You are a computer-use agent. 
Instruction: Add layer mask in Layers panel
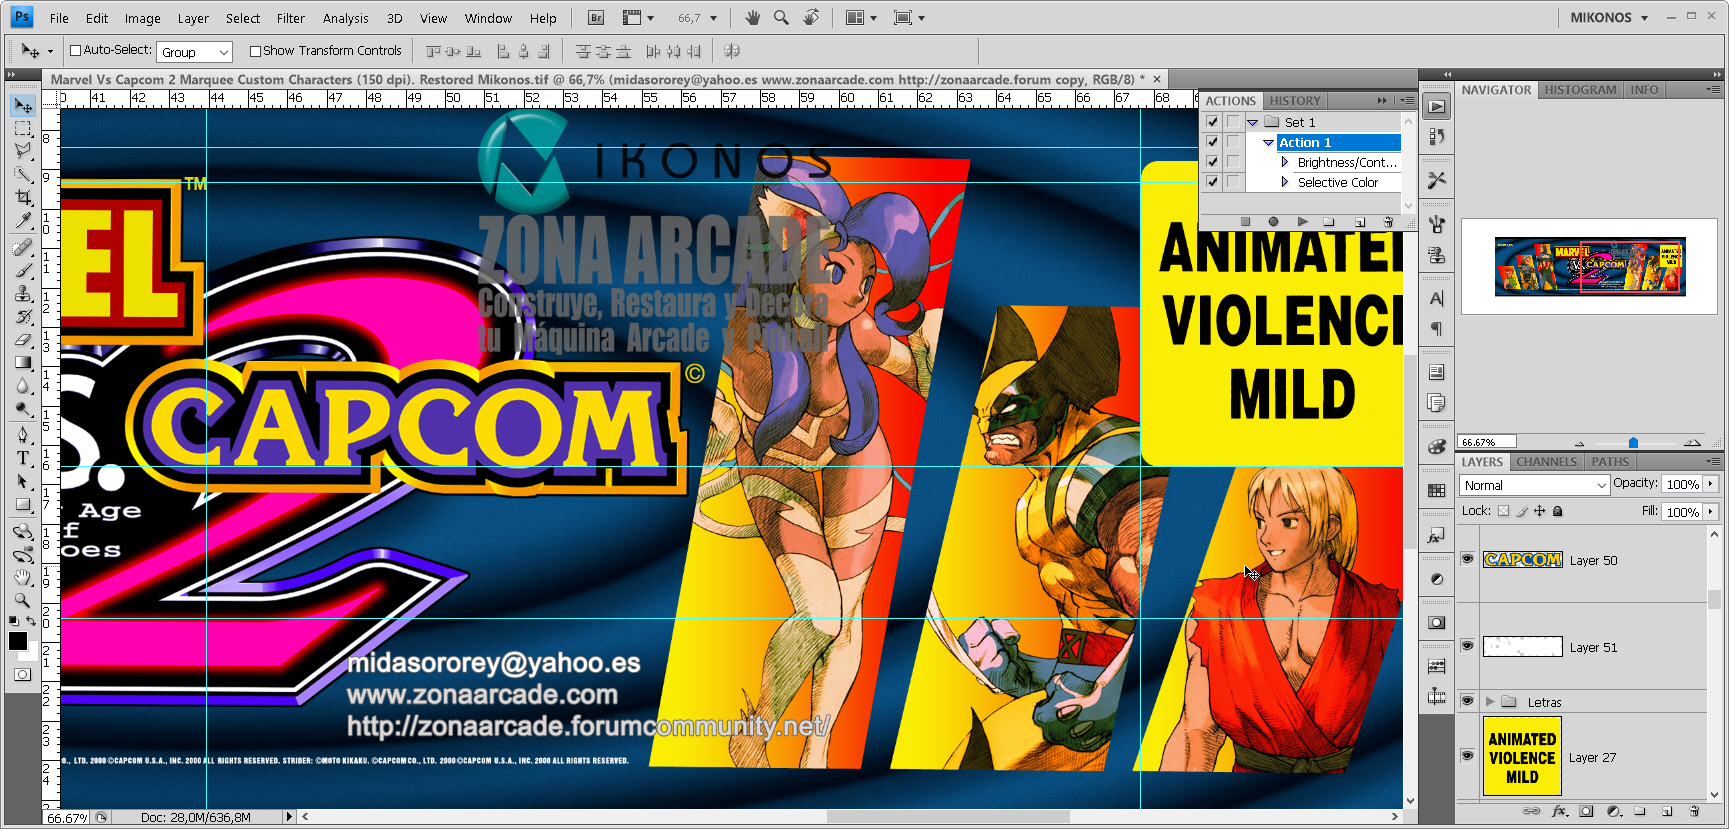coord(1587,811)
